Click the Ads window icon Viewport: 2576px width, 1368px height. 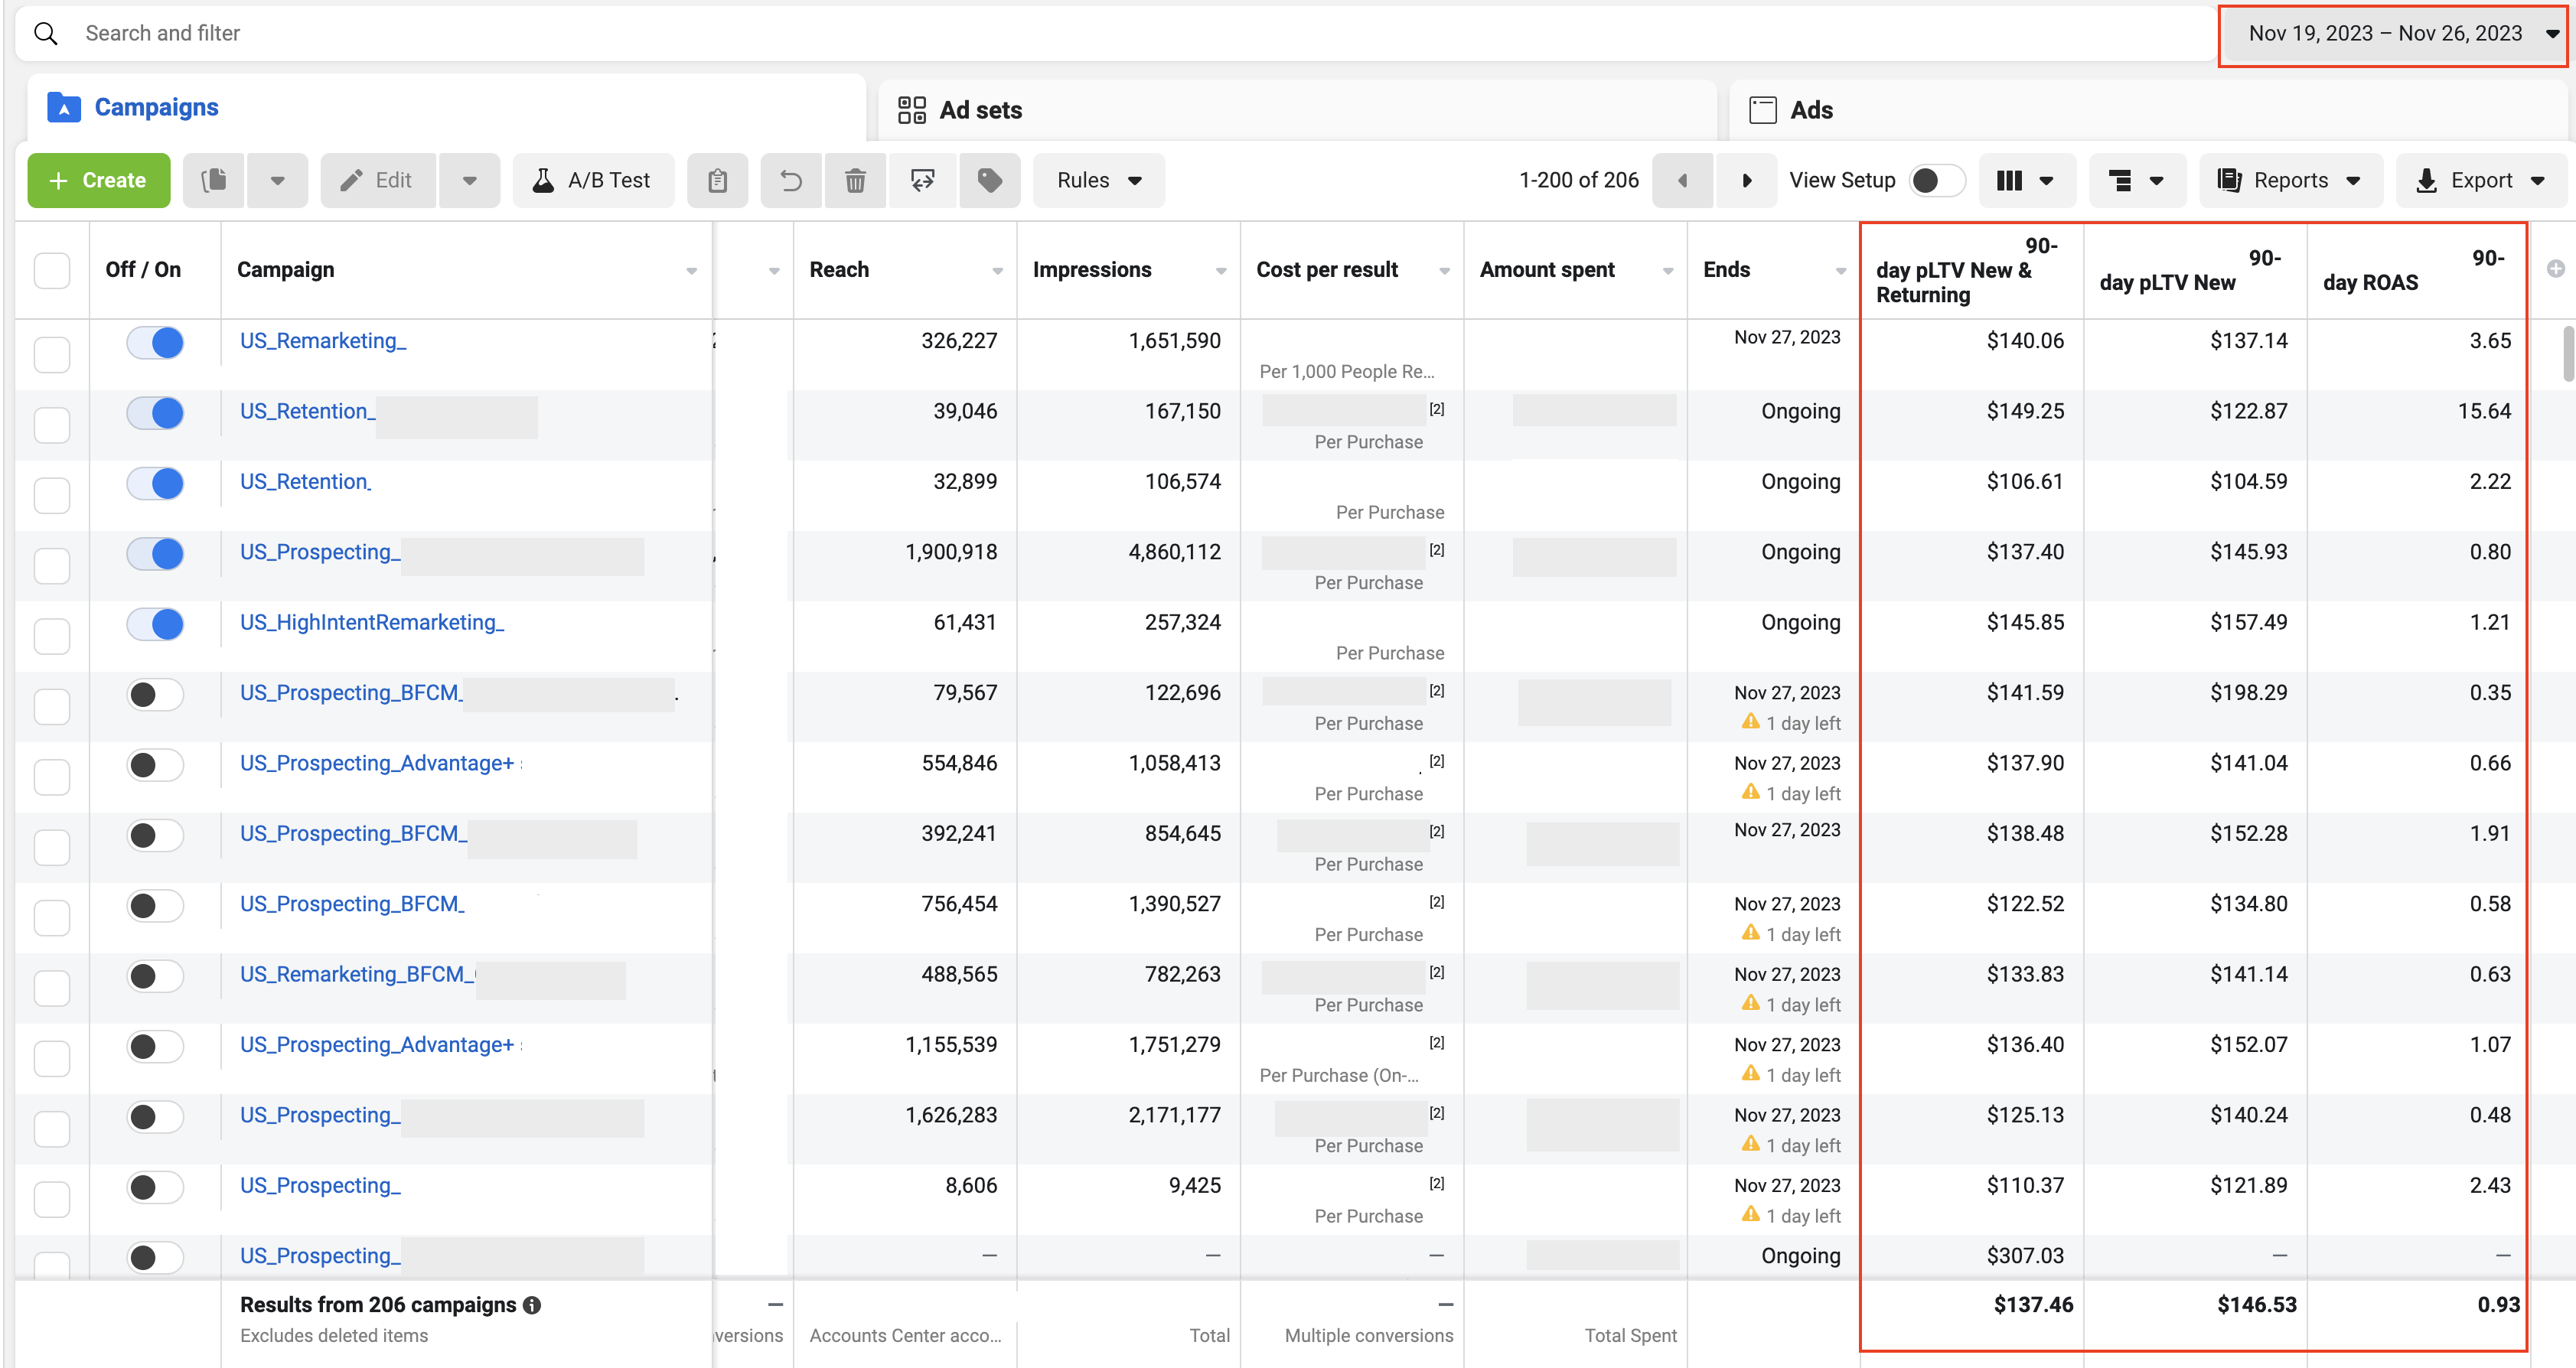click(1763, 110)
